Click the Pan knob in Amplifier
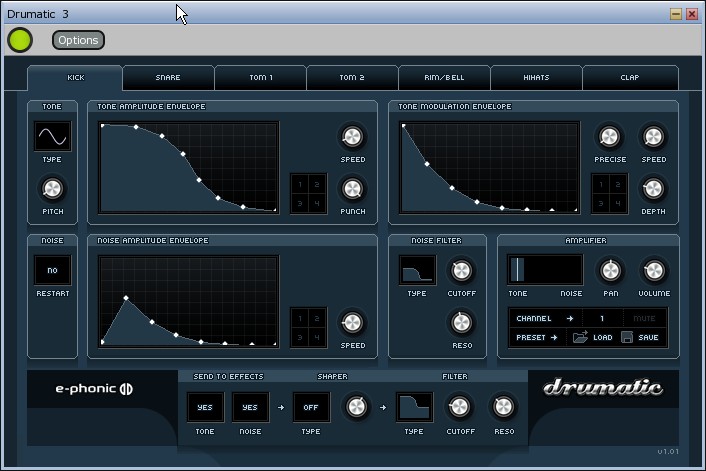 tap(611, 271)
